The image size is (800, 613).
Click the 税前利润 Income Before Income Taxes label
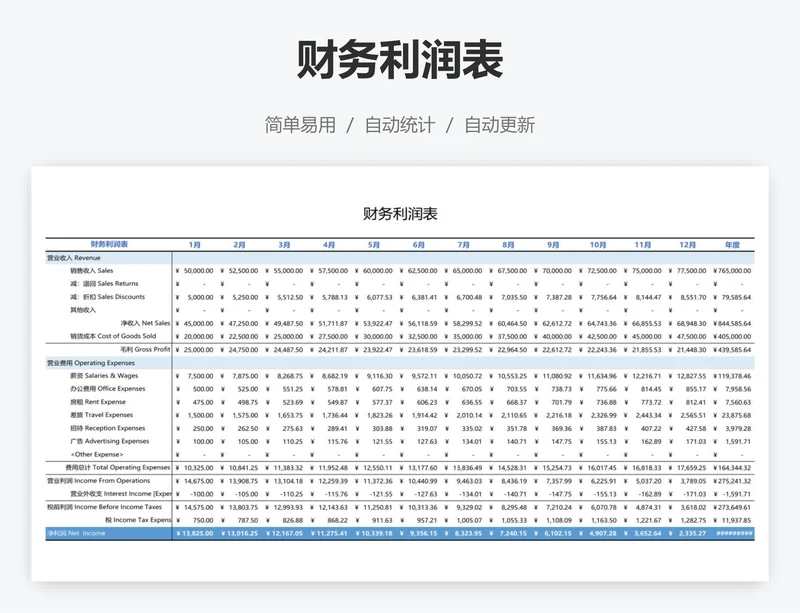[x=104, y=507]
